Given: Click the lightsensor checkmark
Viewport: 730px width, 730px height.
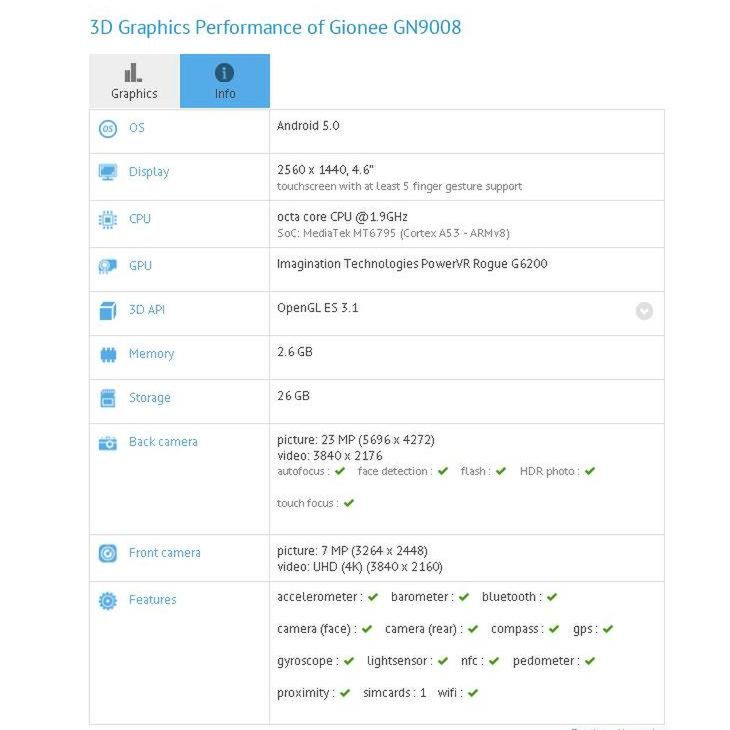Looking at the screenshot, I should click(x=443, y=661).
